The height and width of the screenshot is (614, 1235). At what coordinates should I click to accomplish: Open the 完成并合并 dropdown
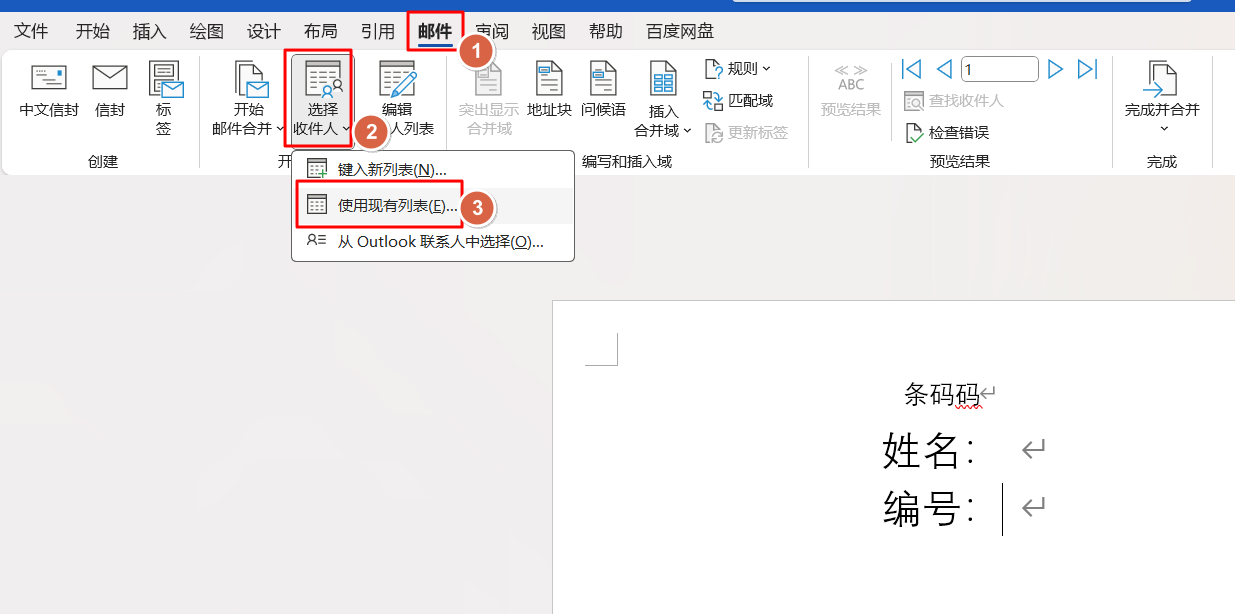point(1162,99)
